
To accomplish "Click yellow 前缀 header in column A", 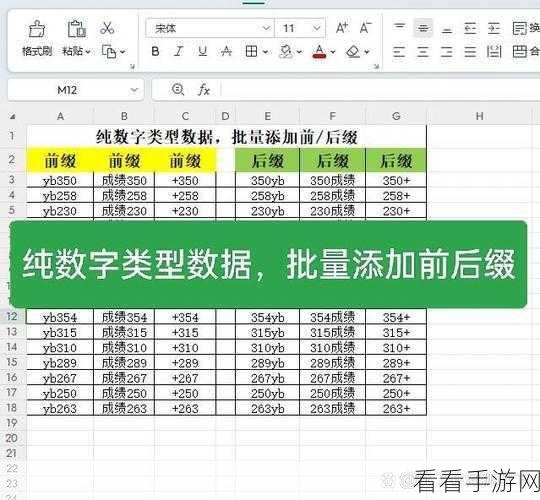I will 60,161.
